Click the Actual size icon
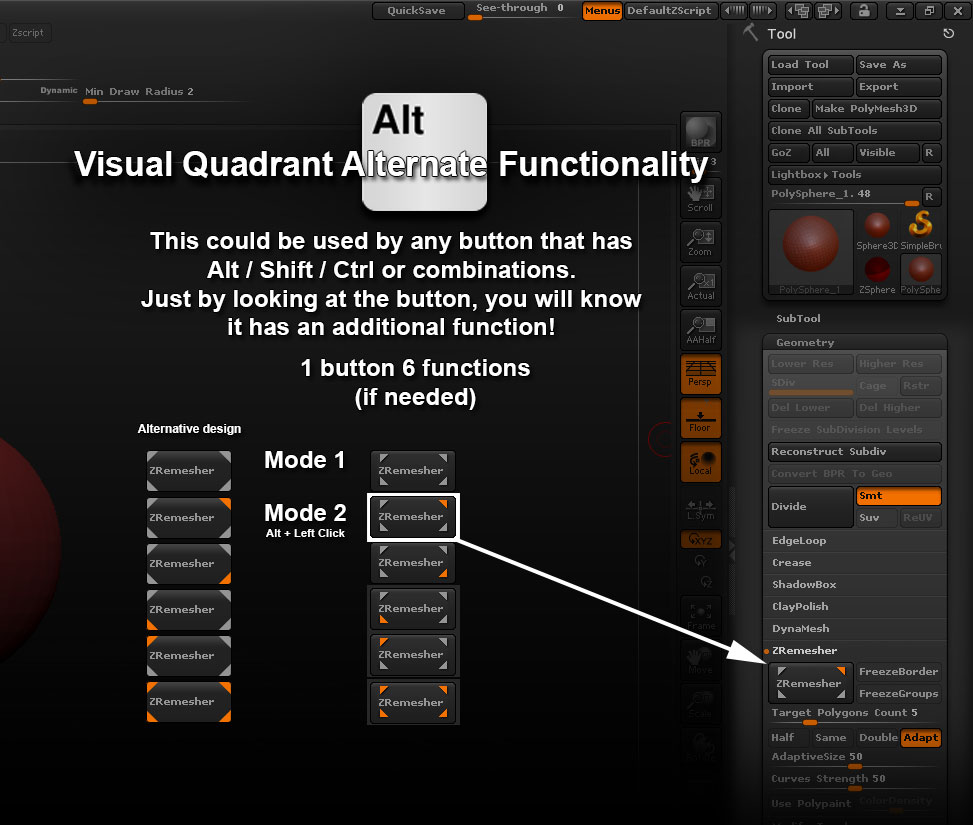 tap(700, 286)
